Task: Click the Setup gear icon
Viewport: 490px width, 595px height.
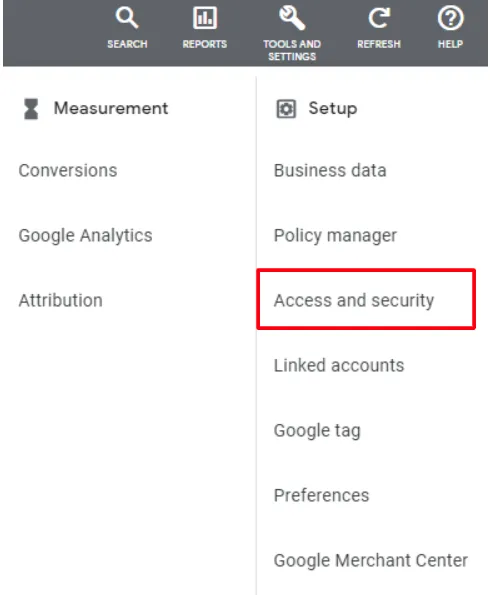Action: click(x=286, y=109)
